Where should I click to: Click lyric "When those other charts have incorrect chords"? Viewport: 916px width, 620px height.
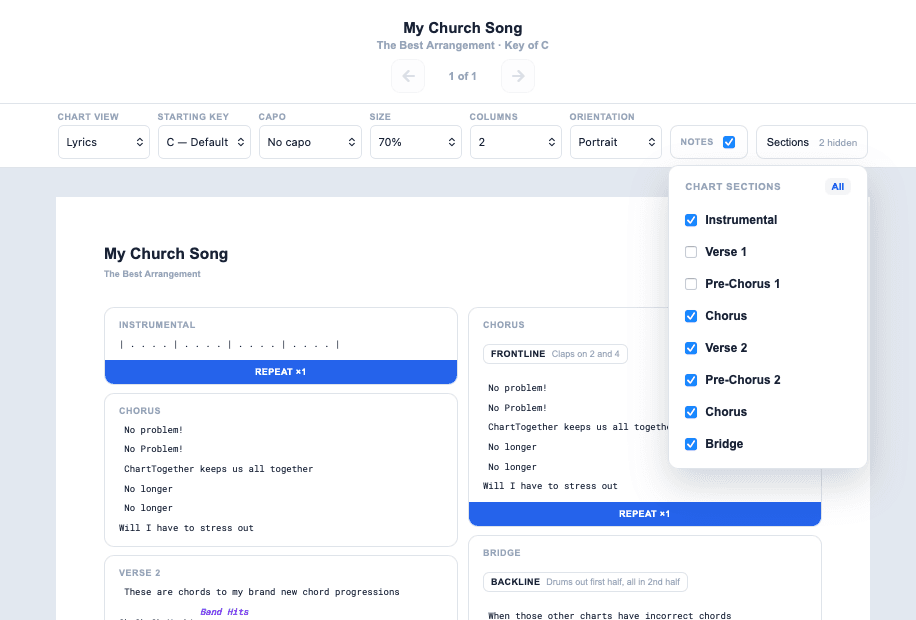coord(609,615)
